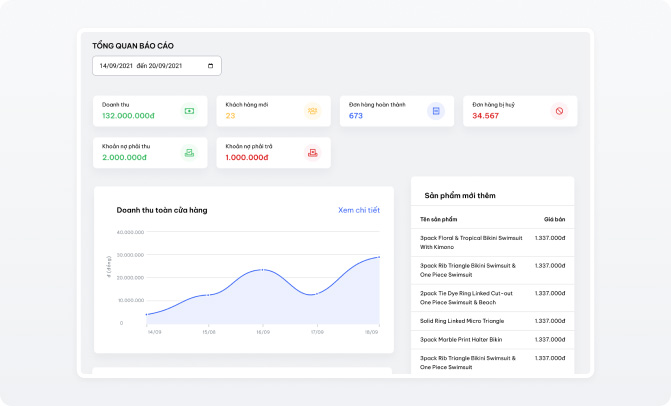Click the green cash icon on Doanh thu card
671x406 pixels.
(189, 111)
